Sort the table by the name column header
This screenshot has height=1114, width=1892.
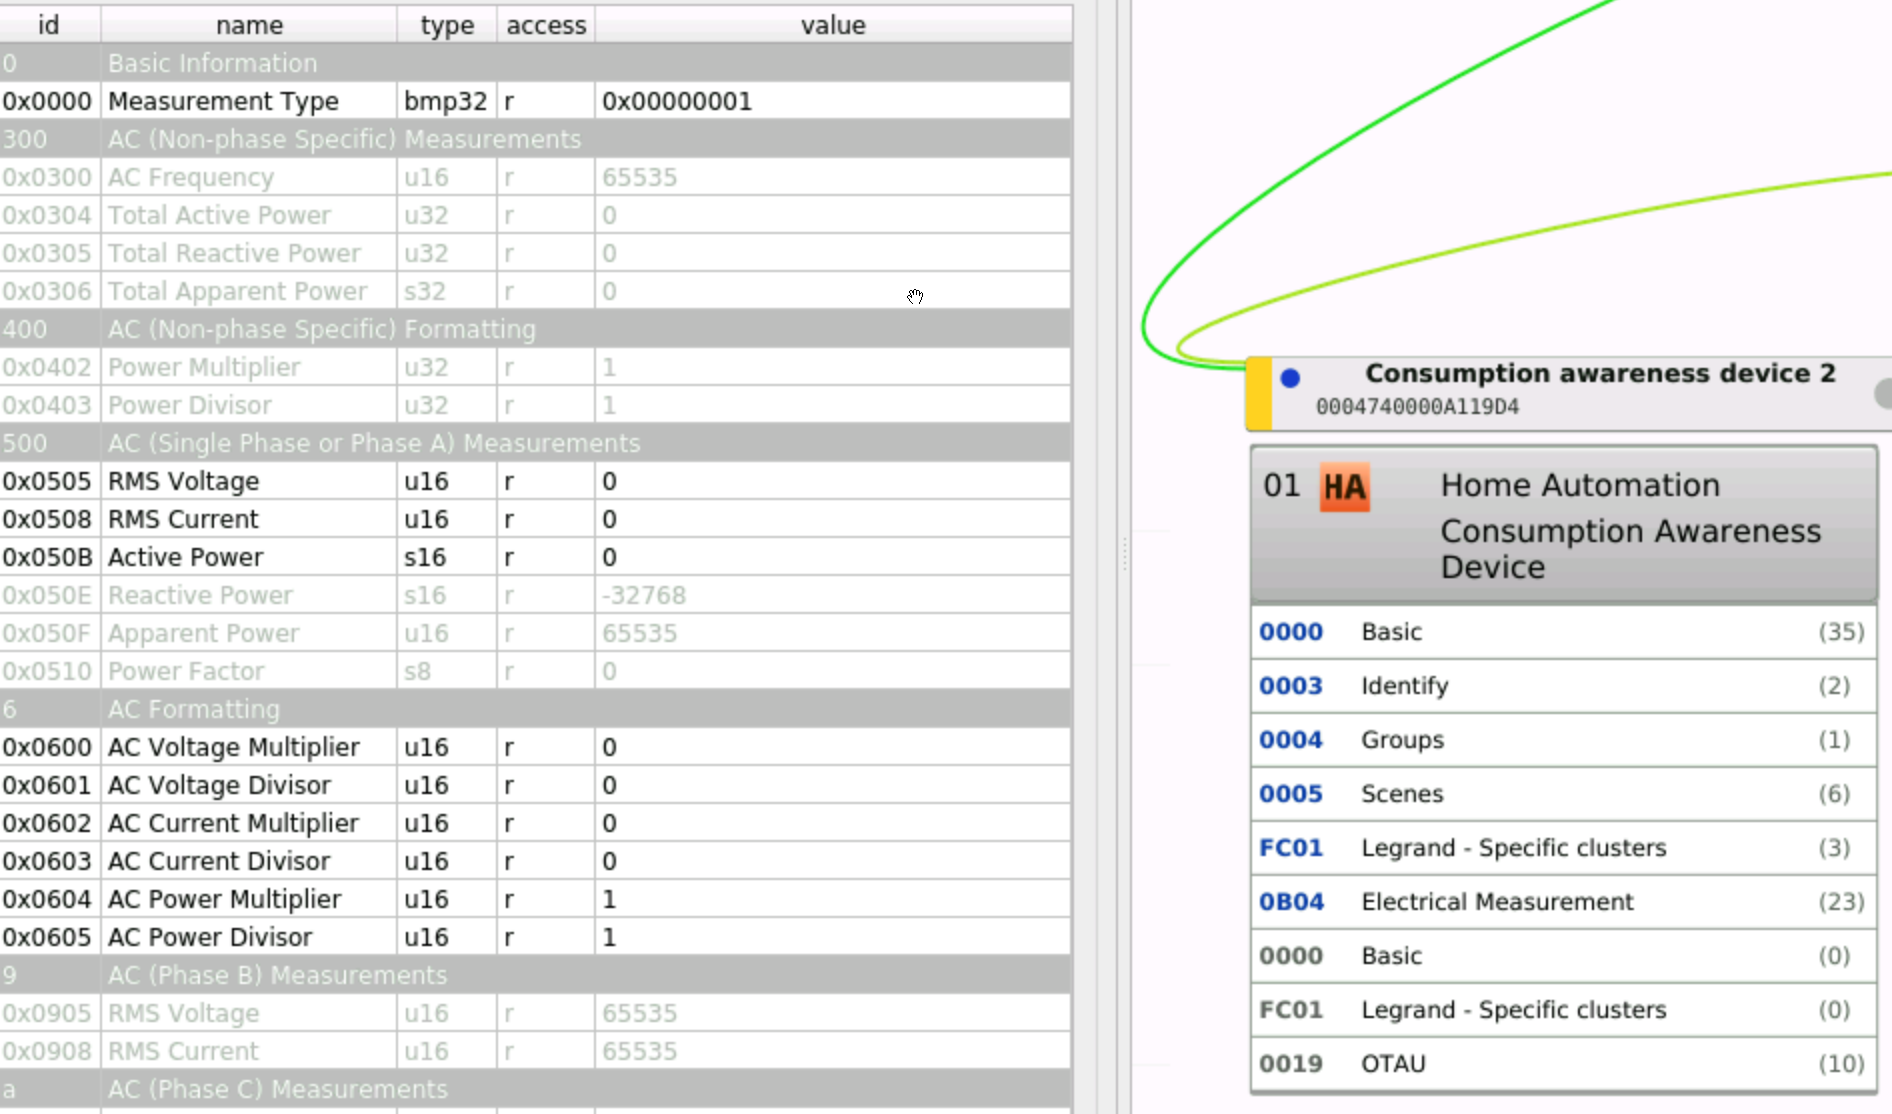coord(249,25)
